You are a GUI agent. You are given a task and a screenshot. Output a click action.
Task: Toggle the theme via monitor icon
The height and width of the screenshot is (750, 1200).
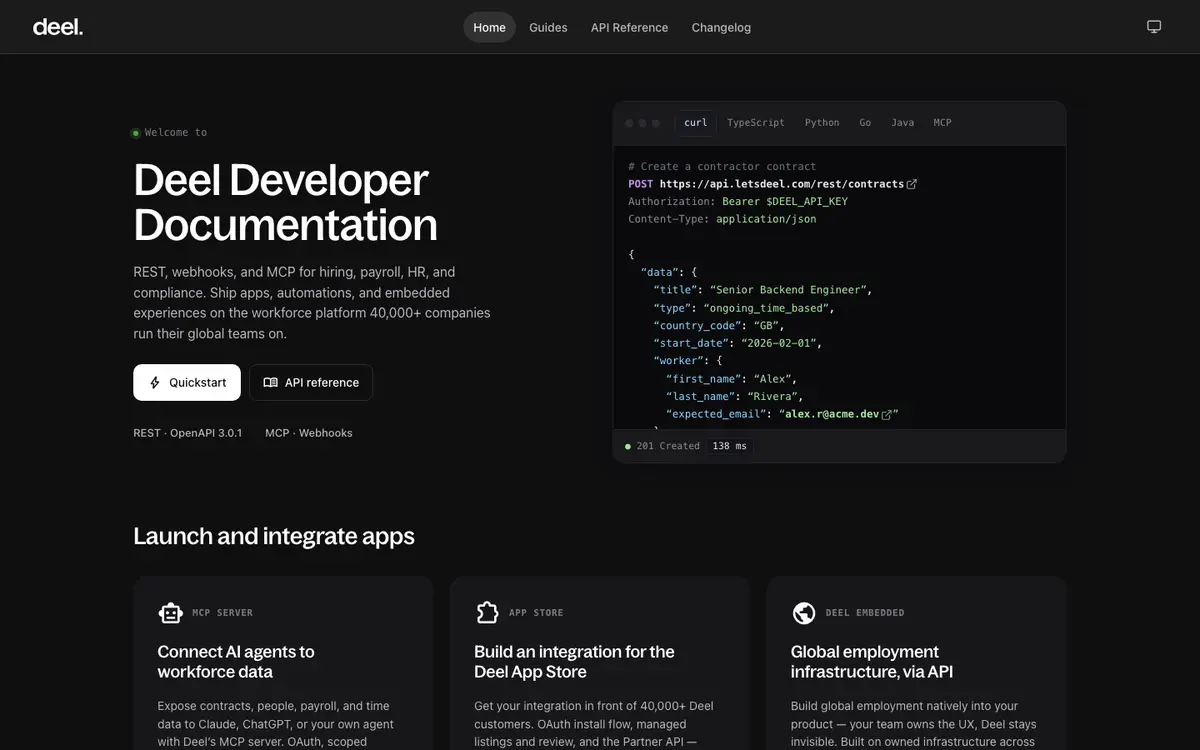pos(1154,27)
